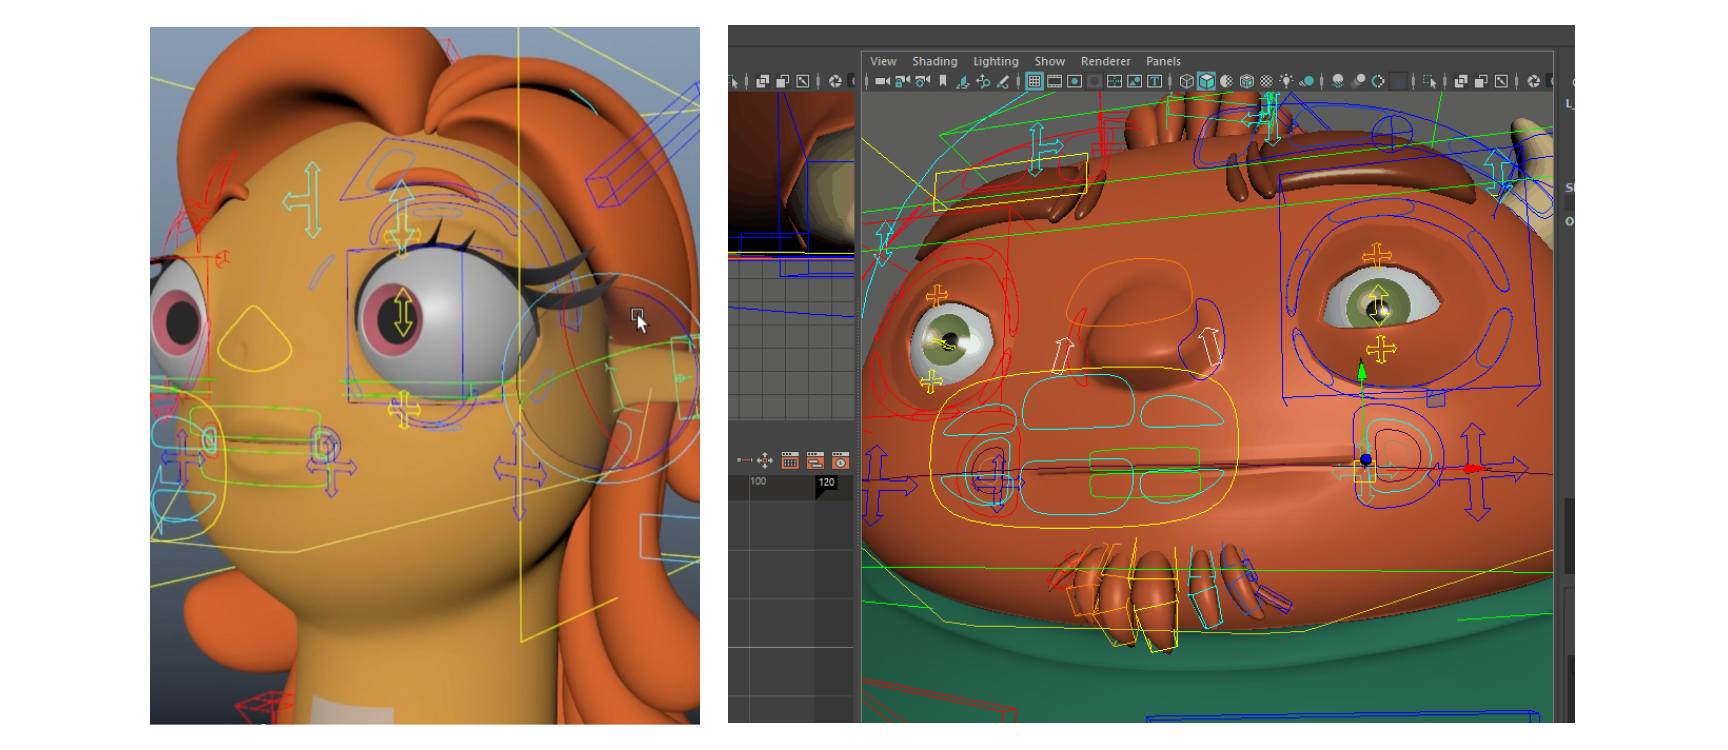Toggle the Gate Mask display
Viewport: 1728px width, 750px height.
tap(1095, 81)
